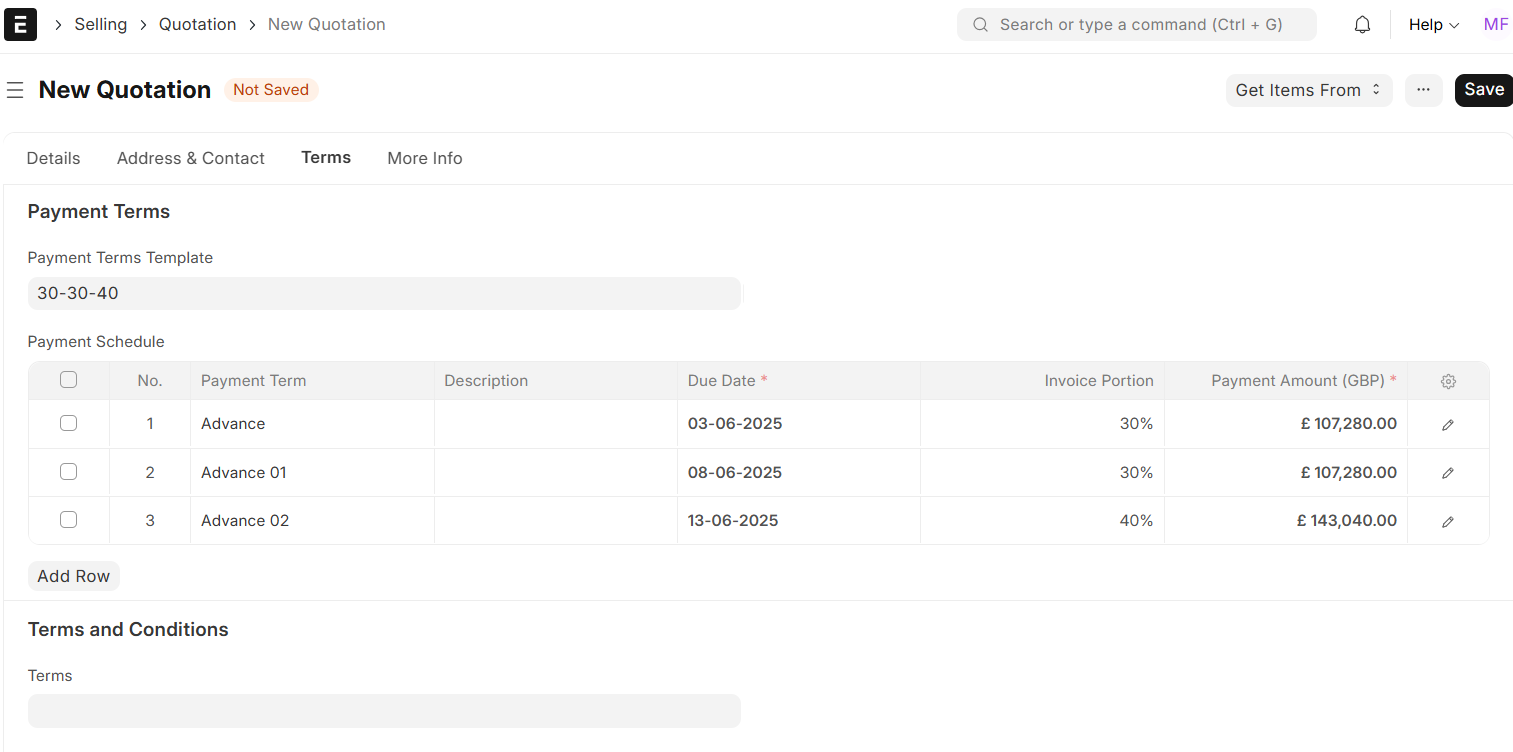The width and height of the screenshot is (1513, 752).
Task: Expand the Get Items From dropdown
Action: click(1308, 90)
